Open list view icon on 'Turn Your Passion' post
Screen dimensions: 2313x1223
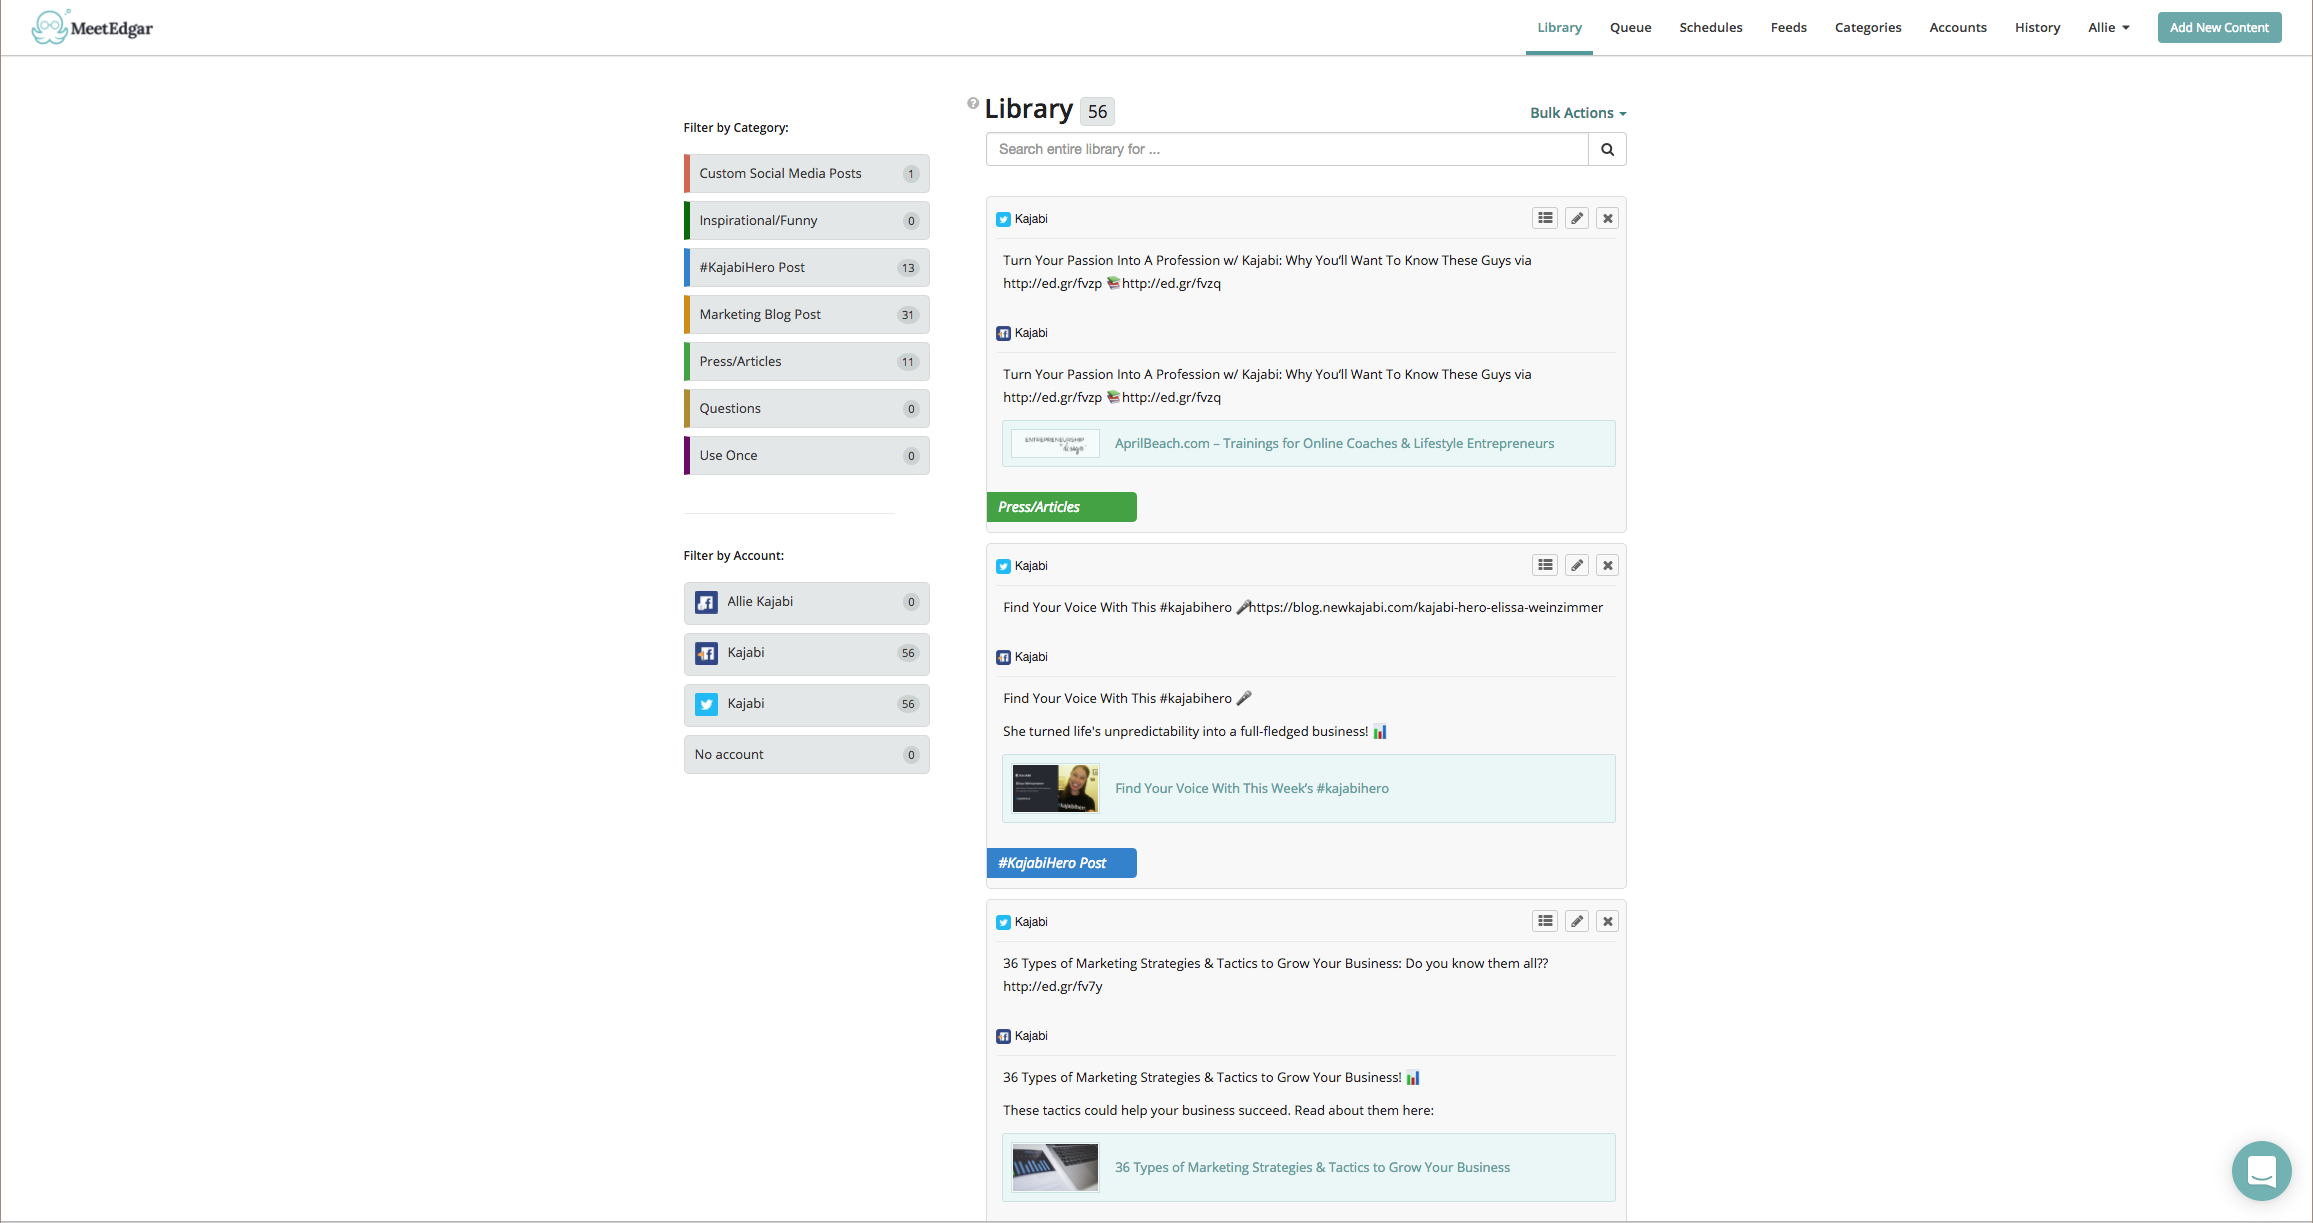coord(1545,218)
